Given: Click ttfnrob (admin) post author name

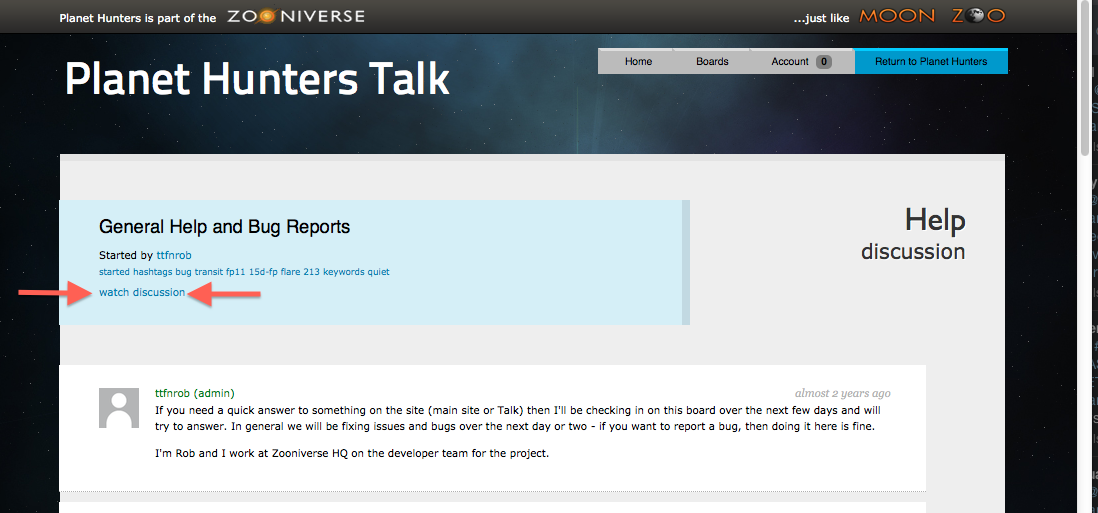Looking at the screenshot, I should coord(194,393).
